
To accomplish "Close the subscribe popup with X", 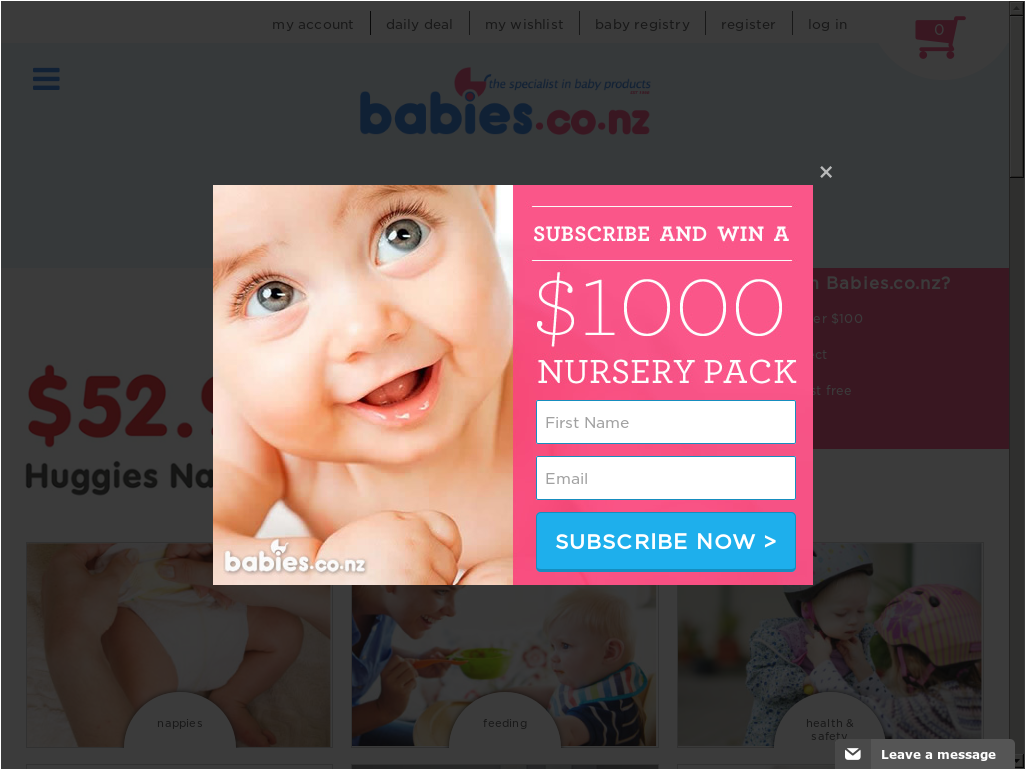I will (x=826, y=172).
